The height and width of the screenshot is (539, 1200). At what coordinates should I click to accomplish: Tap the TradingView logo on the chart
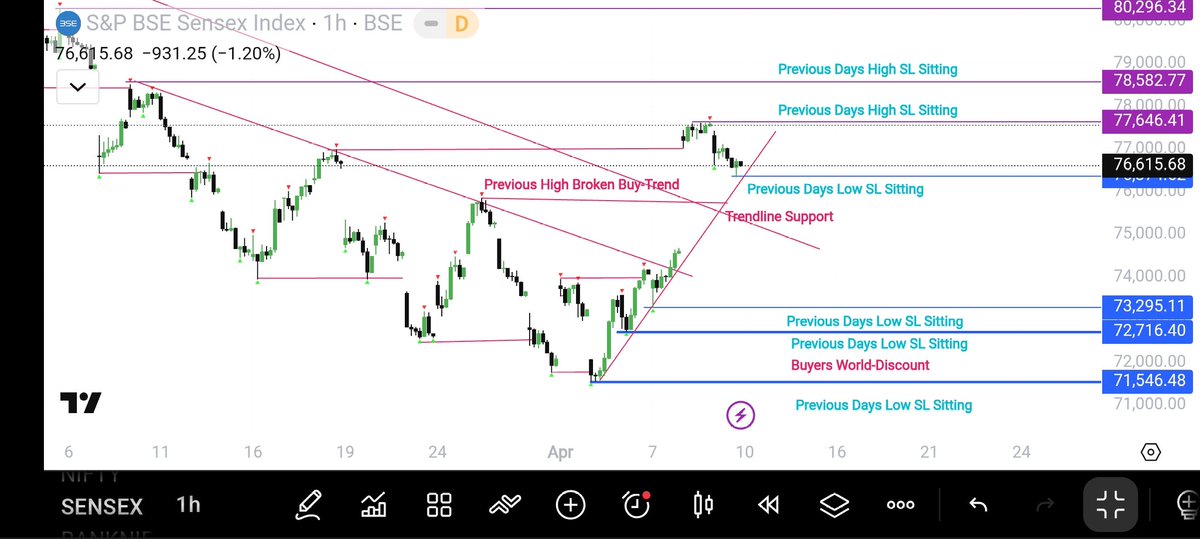80,403
